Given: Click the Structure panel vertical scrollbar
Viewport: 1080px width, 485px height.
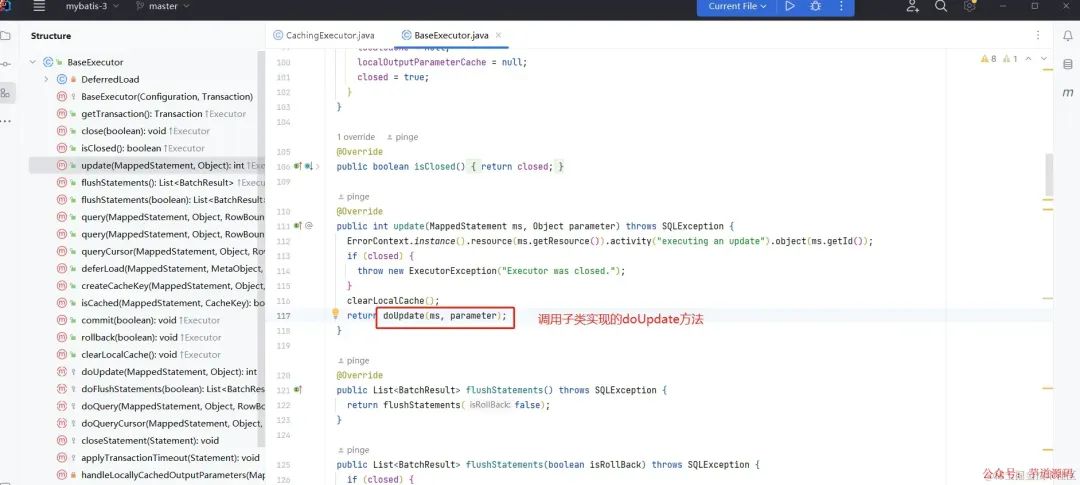Looking at the screenshot, I should (261, 248).
